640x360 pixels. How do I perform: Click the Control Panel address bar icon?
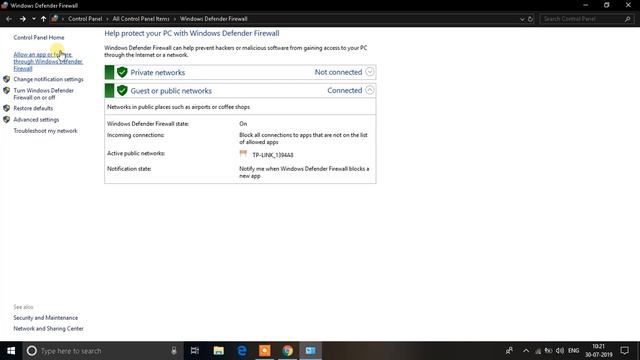point(54,19)
